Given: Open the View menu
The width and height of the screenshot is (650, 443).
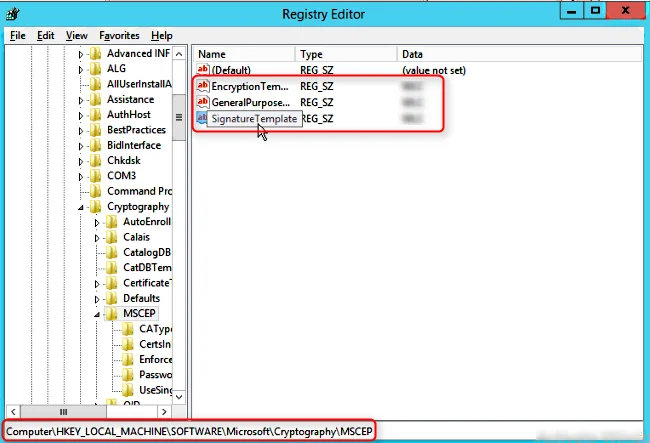Looking at the screenshot, I should tap(77, 36).
